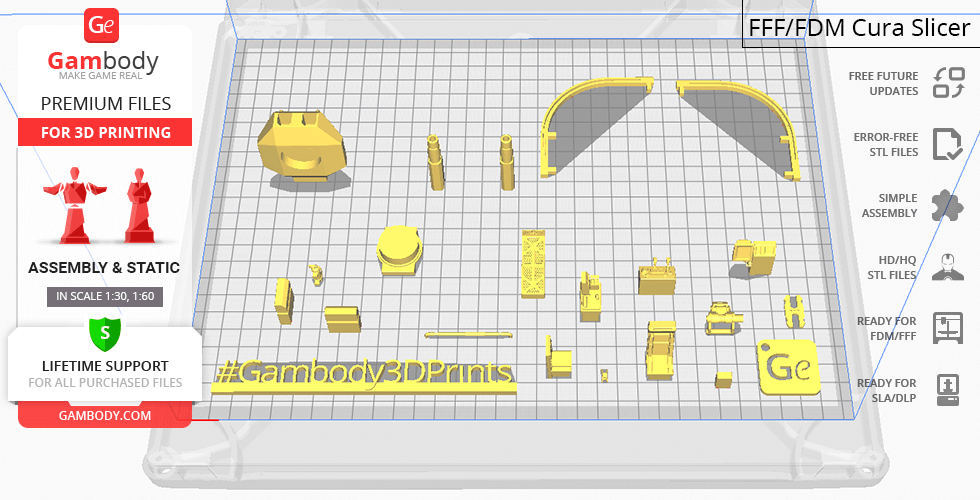Click the ERROR-FREE STL FILES label
980x500 pixels.
(x=886, y=144)
